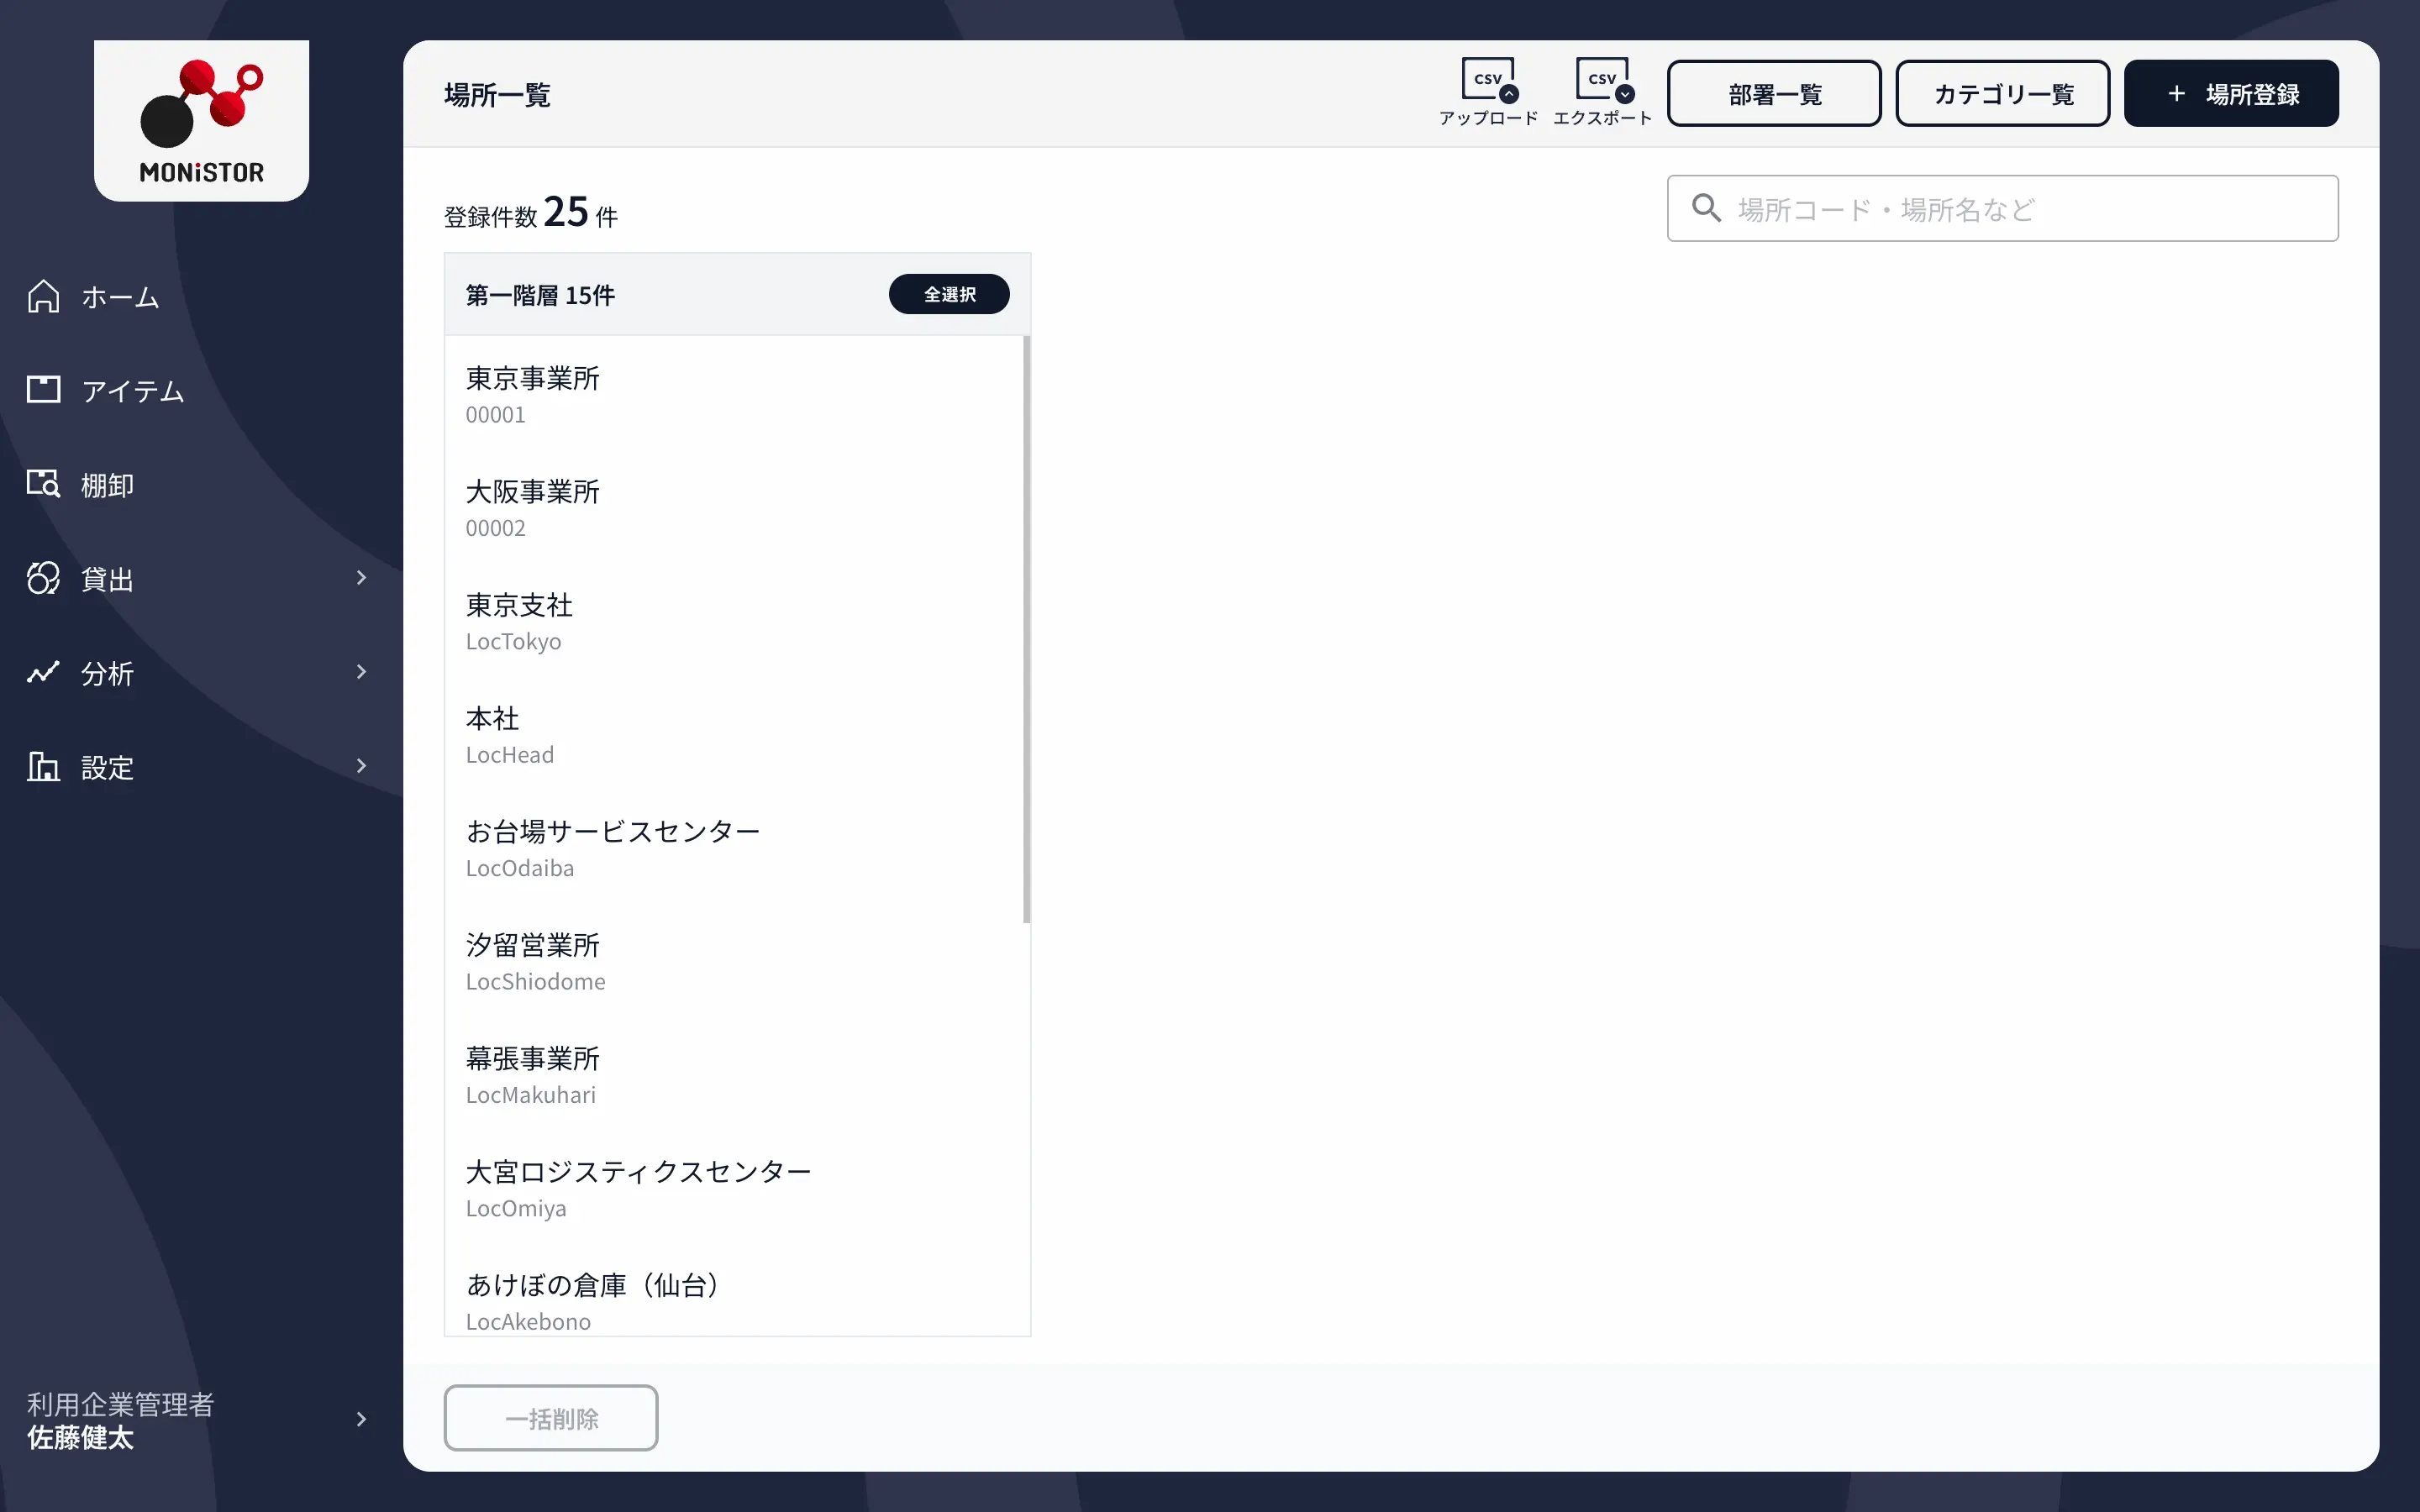2420x1512 pixels.
Task: Click the code 00001
Action: point(495,415)
